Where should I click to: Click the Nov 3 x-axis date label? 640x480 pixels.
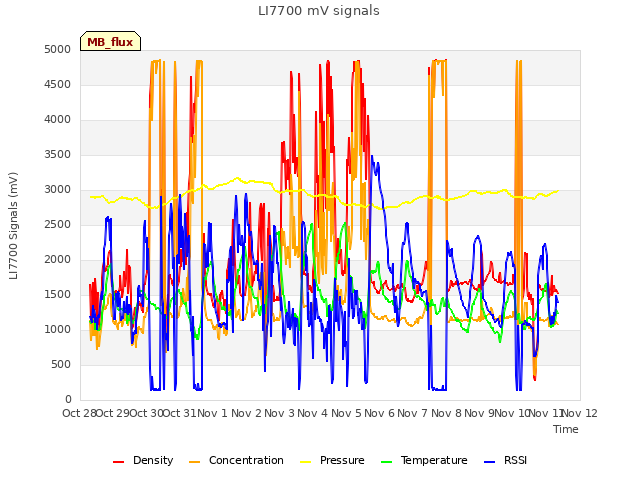[x=279, y=413]
